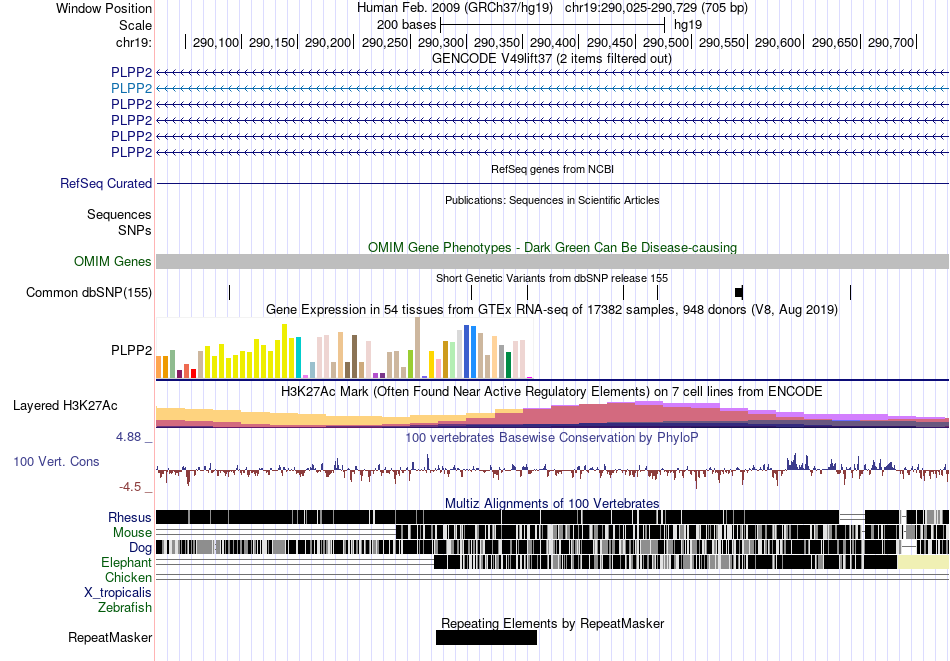
Task: Click the 'SNPs' label under Sequences
Action: click(135, 230)
